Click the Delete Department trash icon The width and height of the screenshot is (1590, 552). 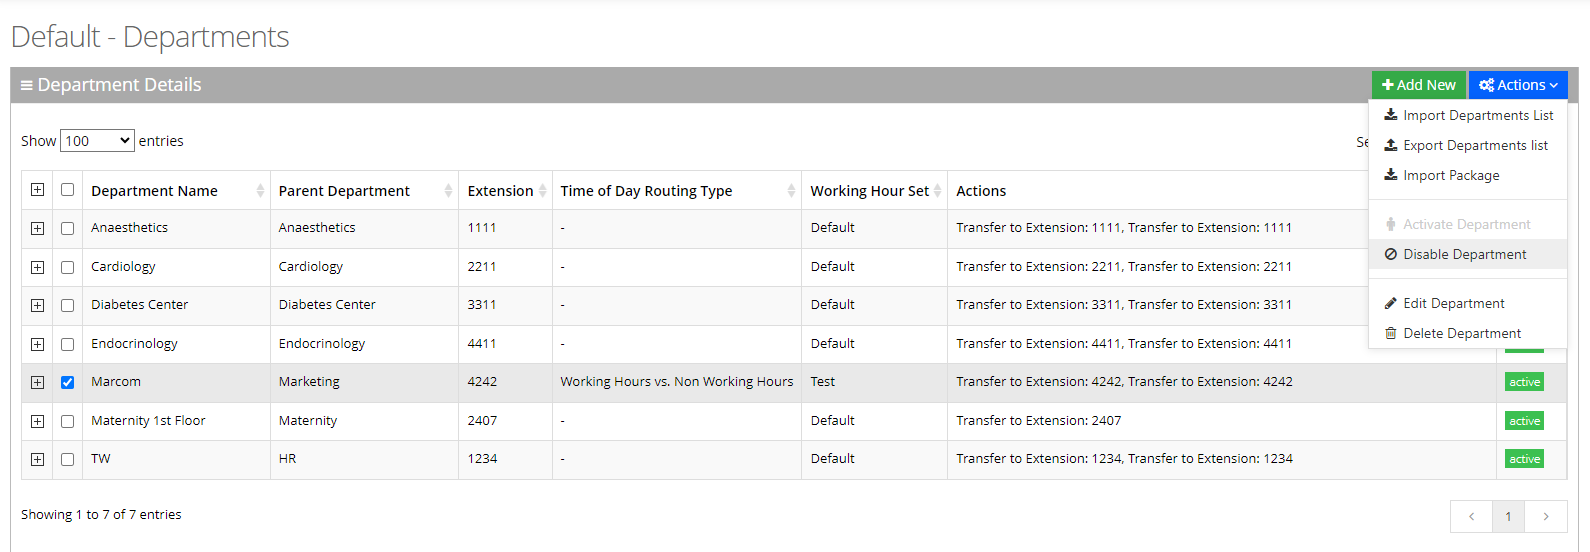pos(1390,333)
